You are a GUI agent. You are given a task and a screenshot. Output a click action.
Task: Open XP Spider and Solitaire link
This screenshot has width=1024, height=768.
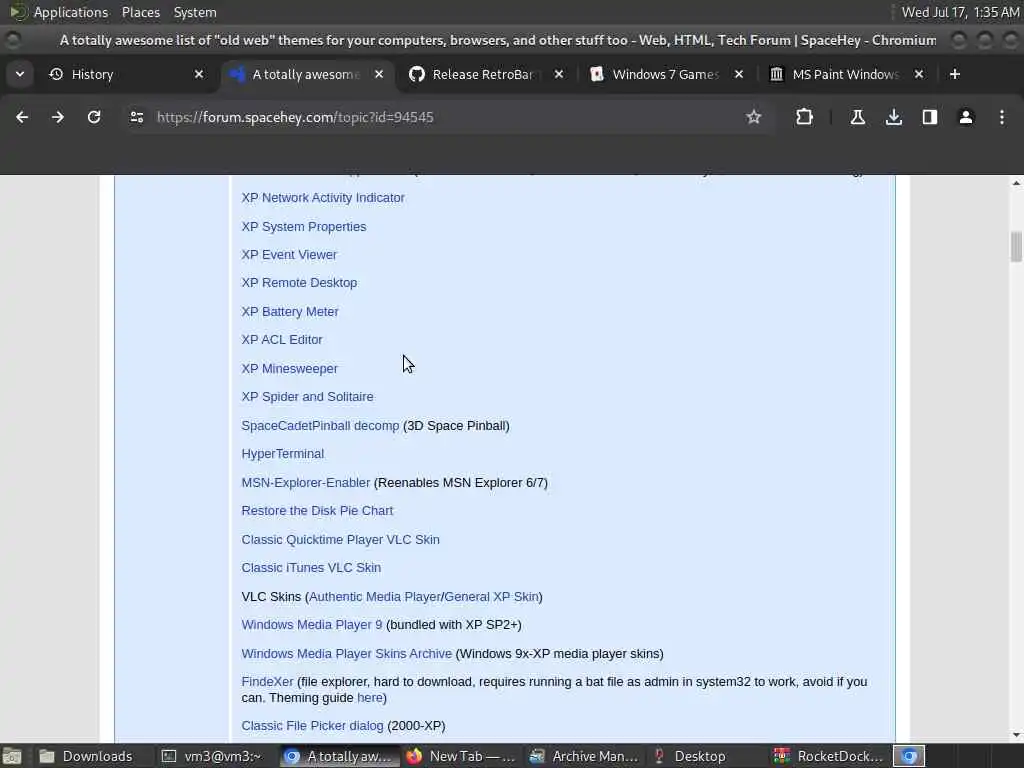[307, 396]
